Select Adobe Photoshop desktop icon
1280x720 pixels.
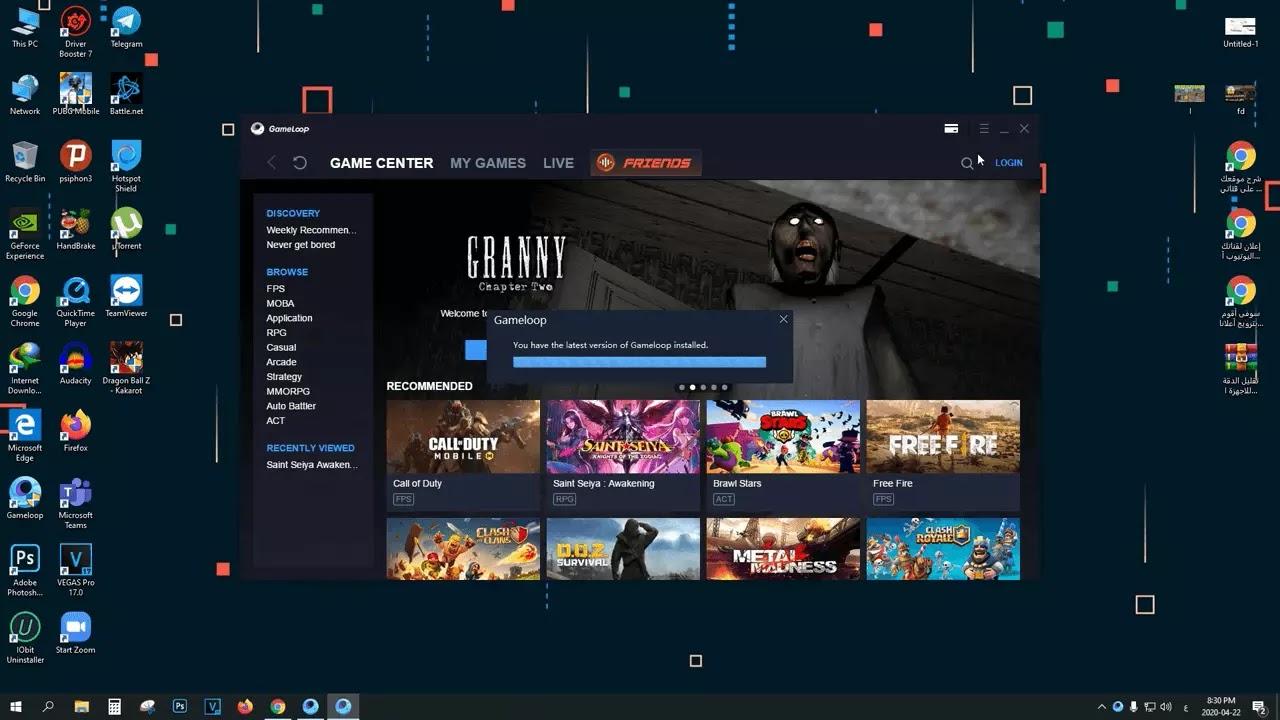click(x=25, y=571)
